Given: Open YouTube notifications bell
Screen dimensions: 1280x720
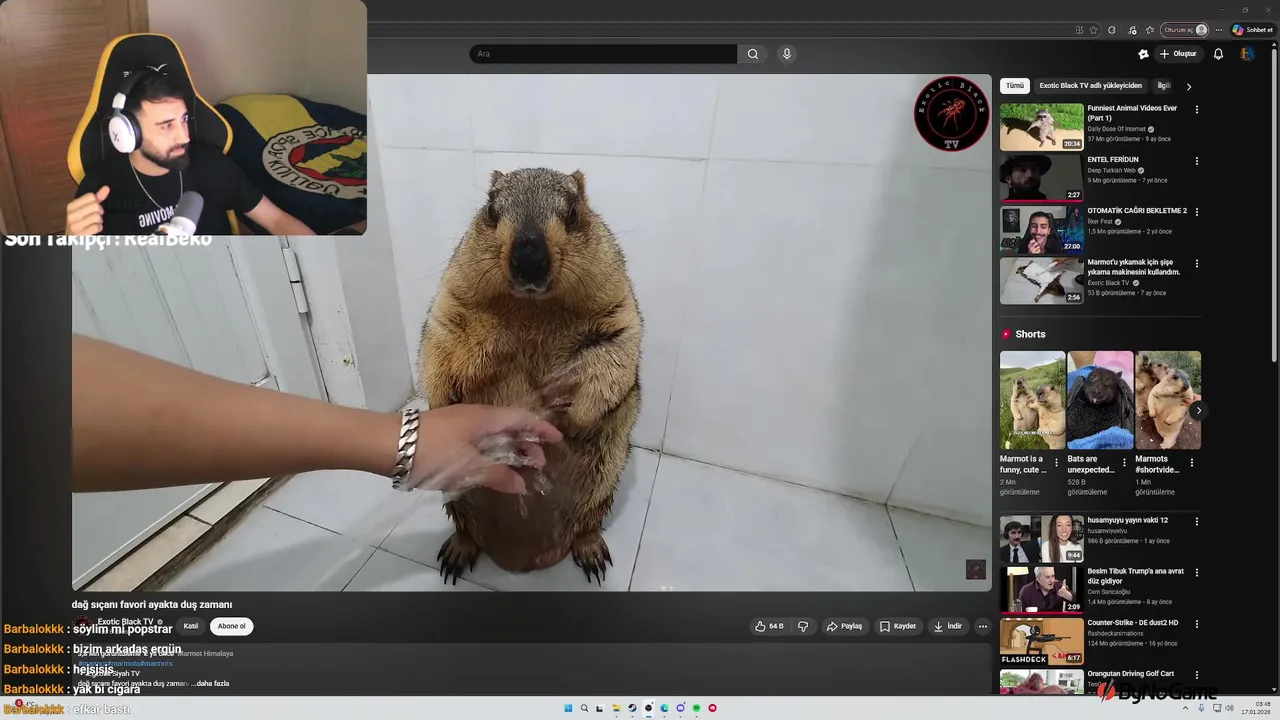Looking at the screenshot, I should coord(1218,54).
